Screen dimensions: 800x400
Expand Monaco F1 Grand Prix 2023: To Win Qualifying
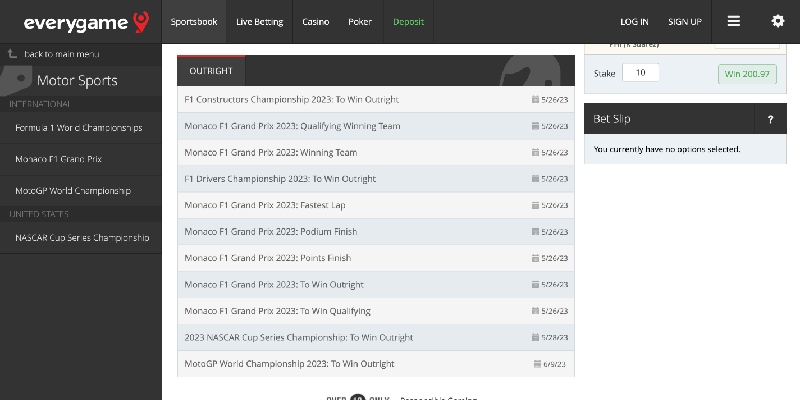tap(376, 311)
